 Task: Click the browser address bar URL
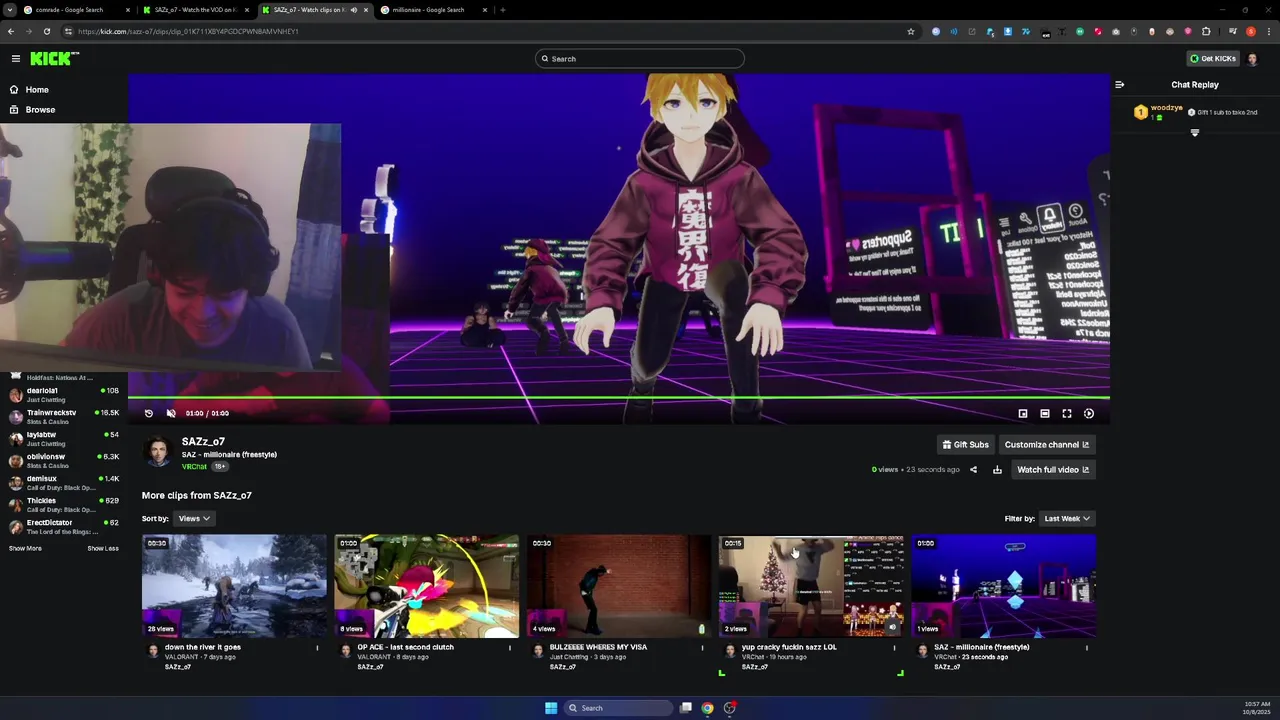pos(188,31)
